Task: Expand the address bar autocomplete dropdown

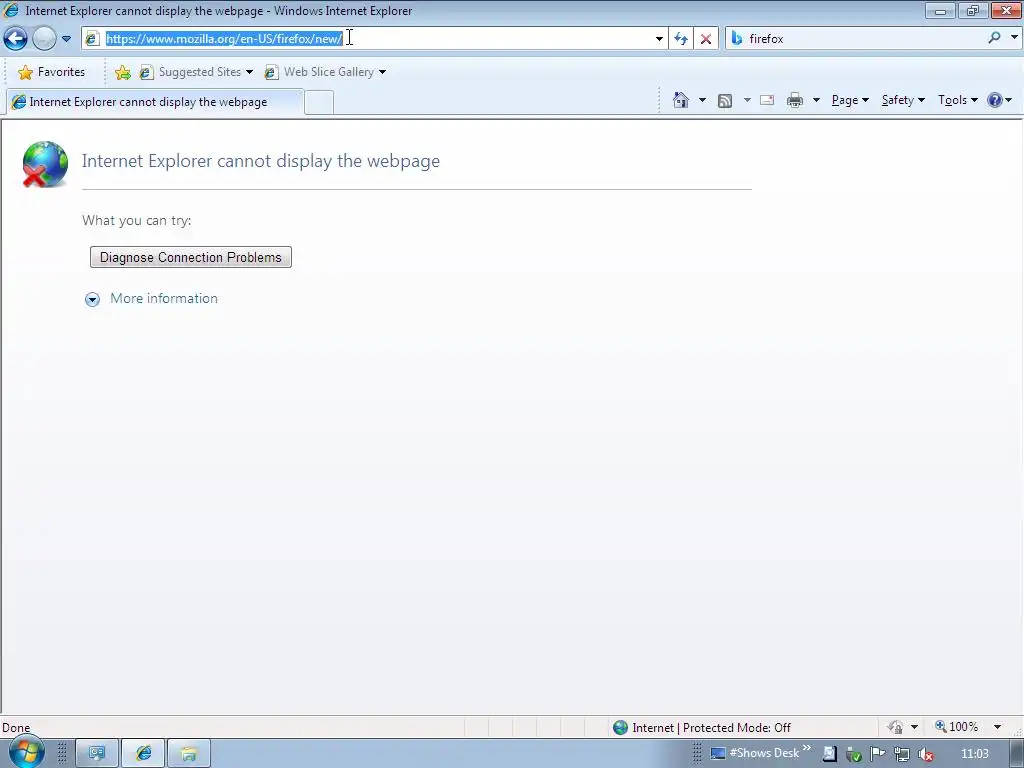Action: 659,39
